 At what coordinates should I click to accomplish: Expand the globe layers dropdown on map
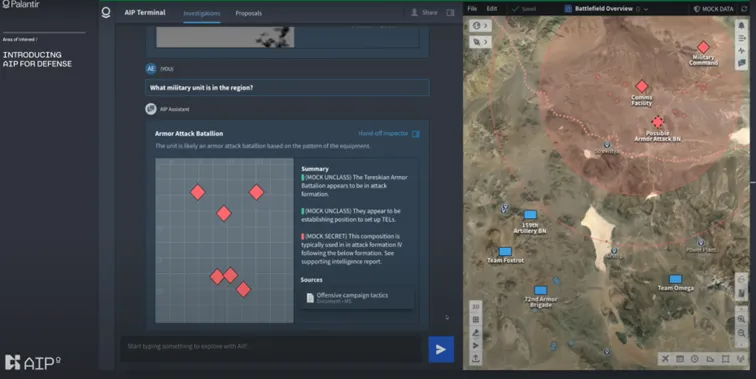480,26
